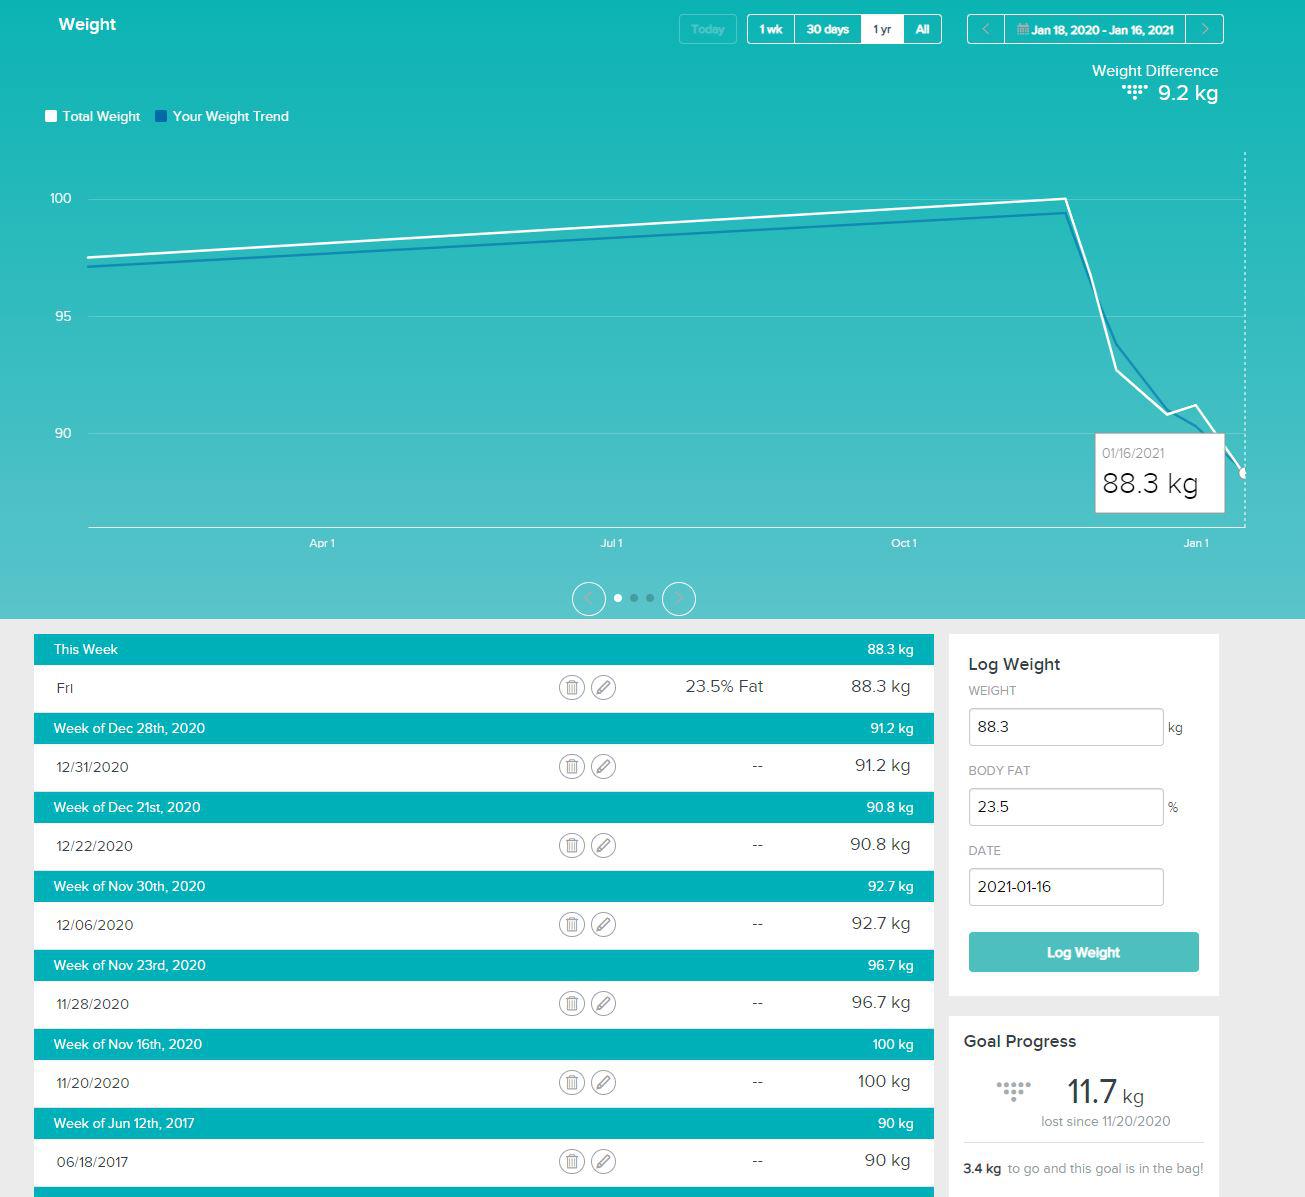Delete the 12/22/2020 weight entry
The image size is (1305, 1197).
pyautogui.click(x=571, y=845)
